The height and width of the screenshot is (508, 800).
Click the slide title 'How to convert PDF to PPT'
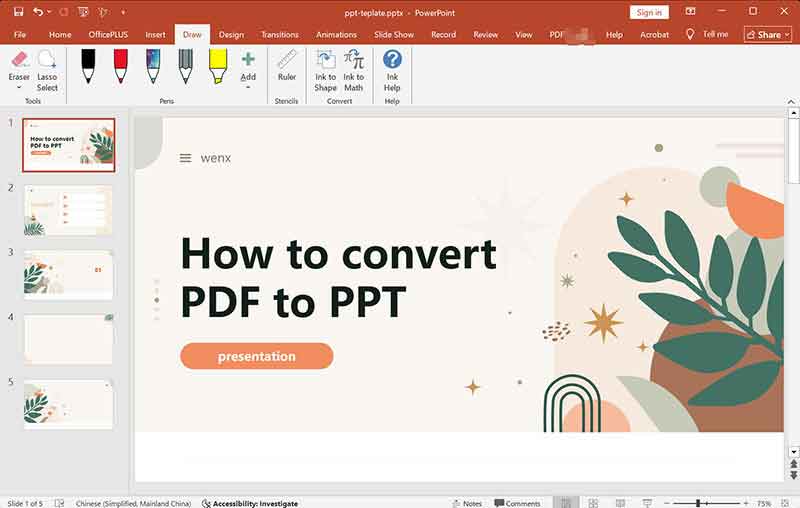(339, 278)
